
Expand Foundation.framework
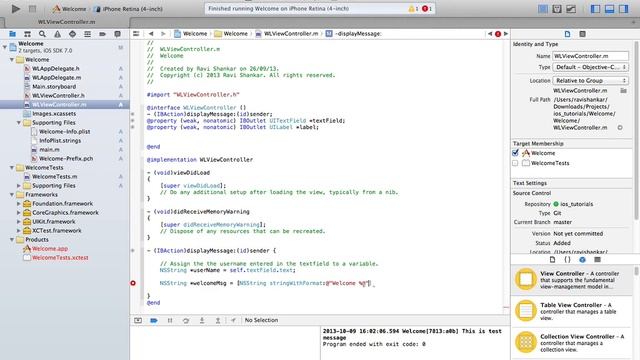pos(19,203)
